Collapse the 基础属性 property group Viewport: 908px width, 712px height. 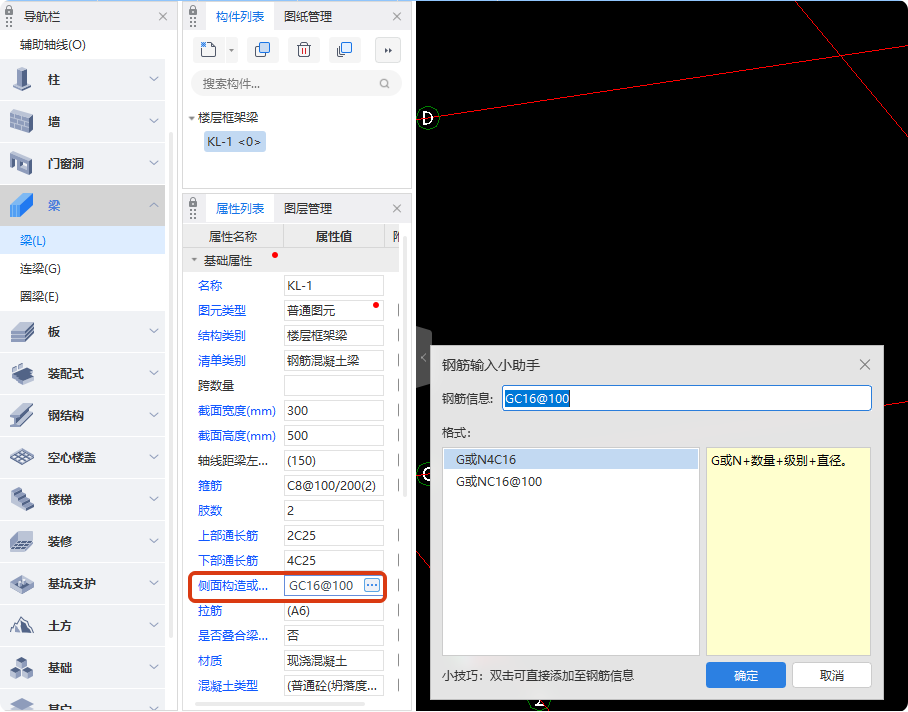pos(194,258)
